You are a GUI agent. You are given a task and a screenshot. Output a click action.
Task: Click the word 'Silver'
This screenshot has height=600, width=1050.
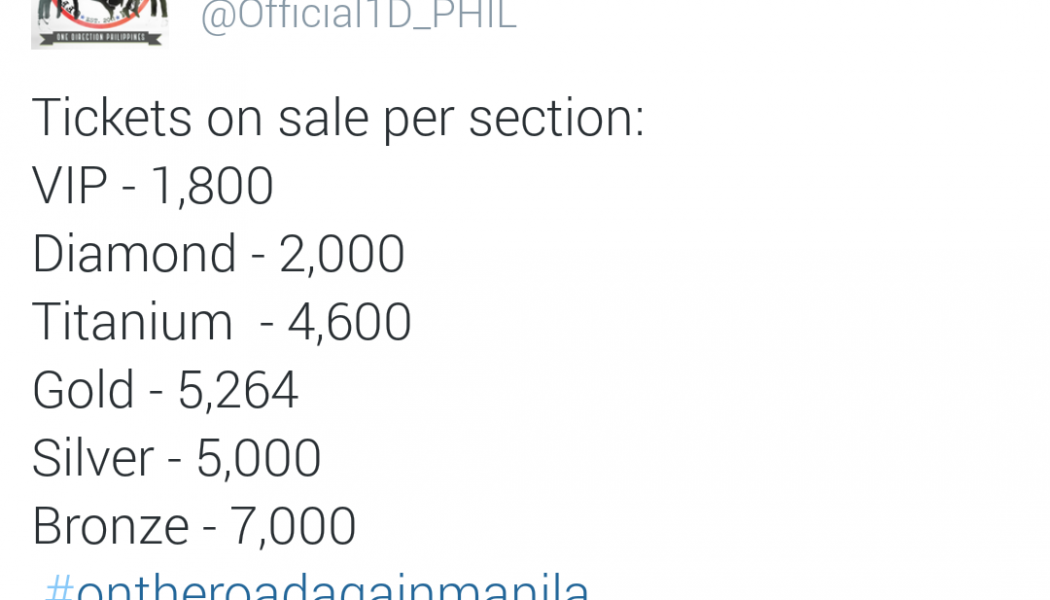(93, 459)
